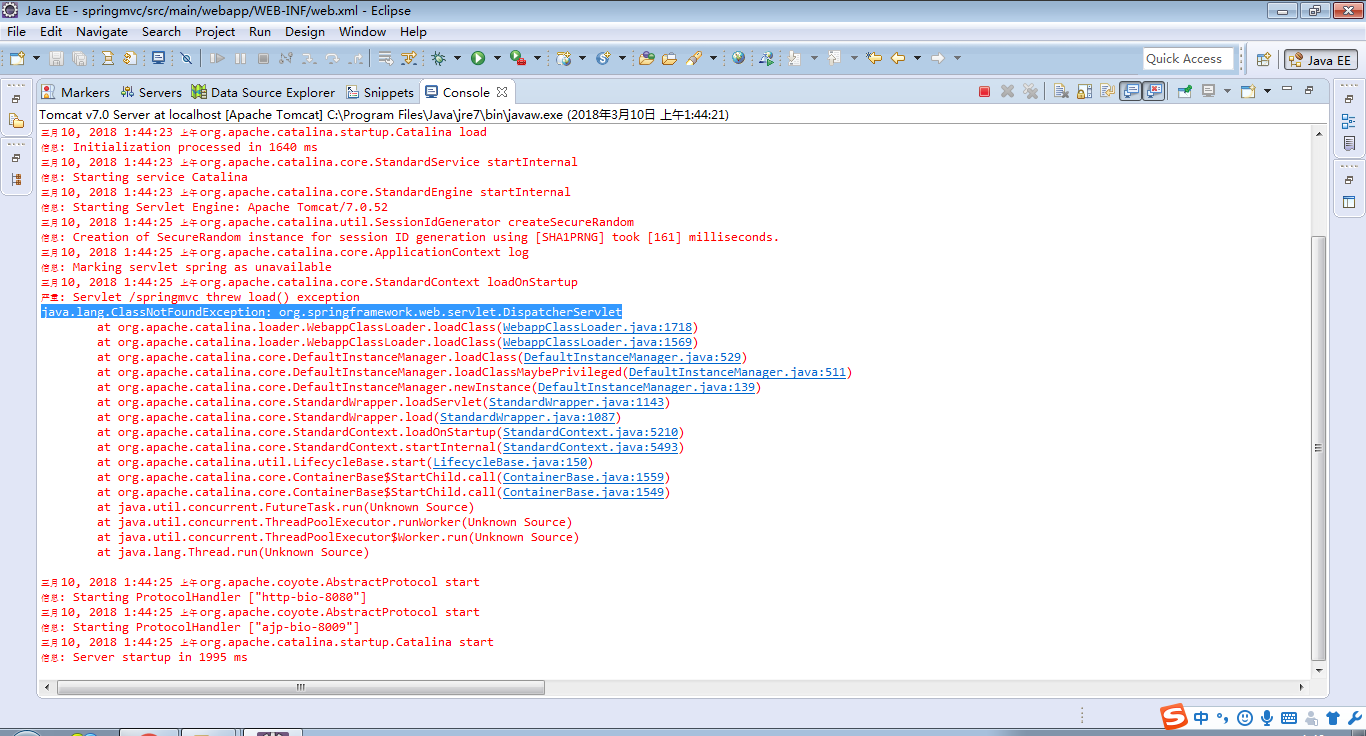The height and width of the screenshot is (736, 1366).
Task: Toggle the Scroll Lock icon in Console
Action: [x=1085, y=91]
